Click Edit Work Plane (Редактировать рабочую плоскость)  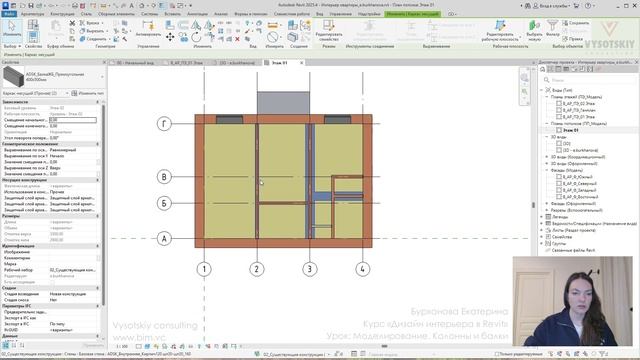[500, 30]
